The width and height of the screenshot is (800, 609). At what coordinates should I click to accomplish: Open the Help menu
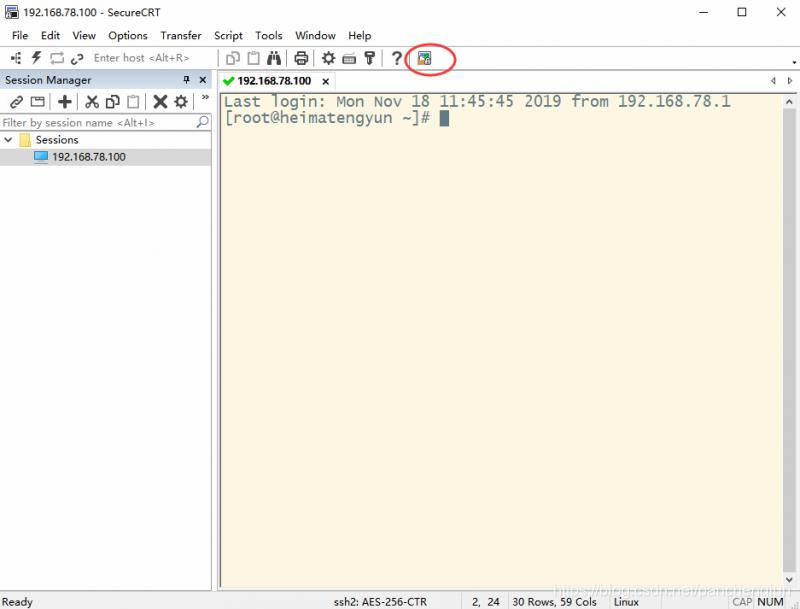360,36
